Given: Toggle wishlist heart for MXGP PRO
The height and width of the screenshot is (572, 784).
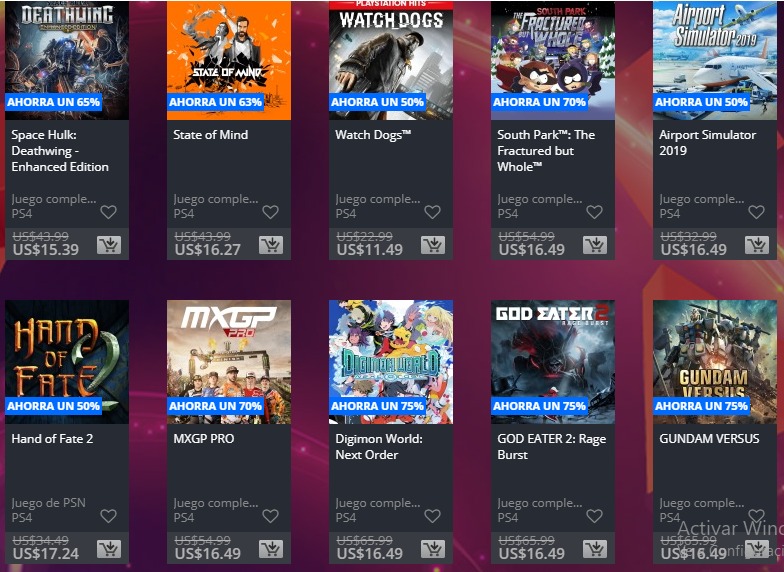Looking at the screenshot, I should [270, 516].
